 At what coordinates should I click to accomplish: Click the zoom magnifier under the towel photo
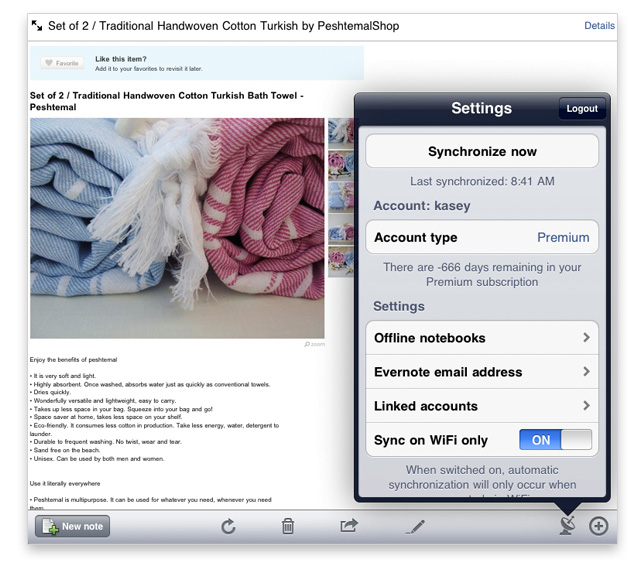pyautogui.click(x=315, y=344)
